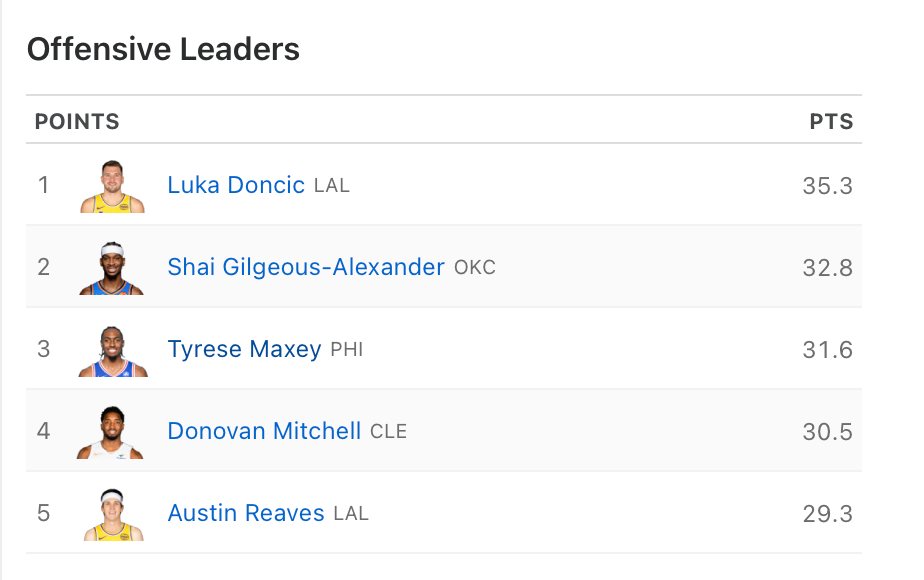Click Luka Doncic's headshot photo

pos(112,186)
